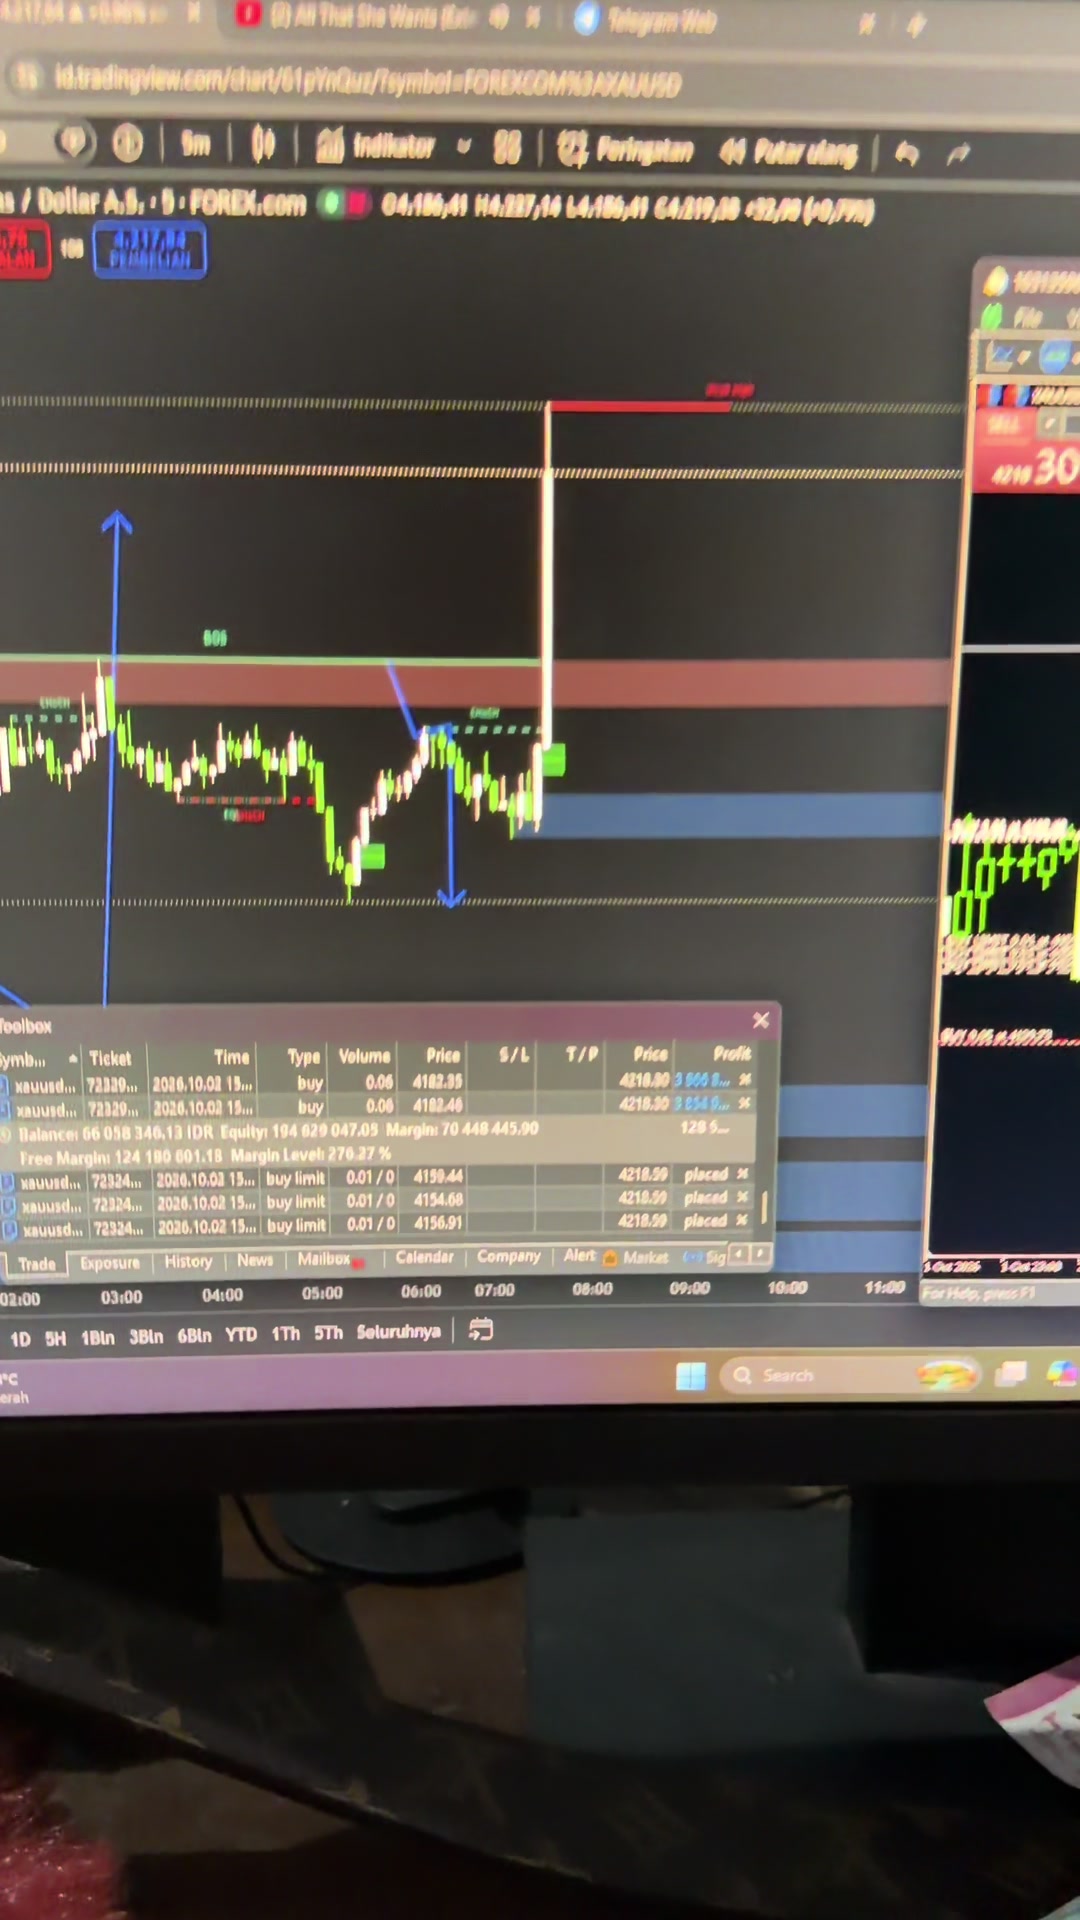Set chart range to Seluruhnya
Viewport: 1080px width, 1920px height.
click(x=398, y=1331)
